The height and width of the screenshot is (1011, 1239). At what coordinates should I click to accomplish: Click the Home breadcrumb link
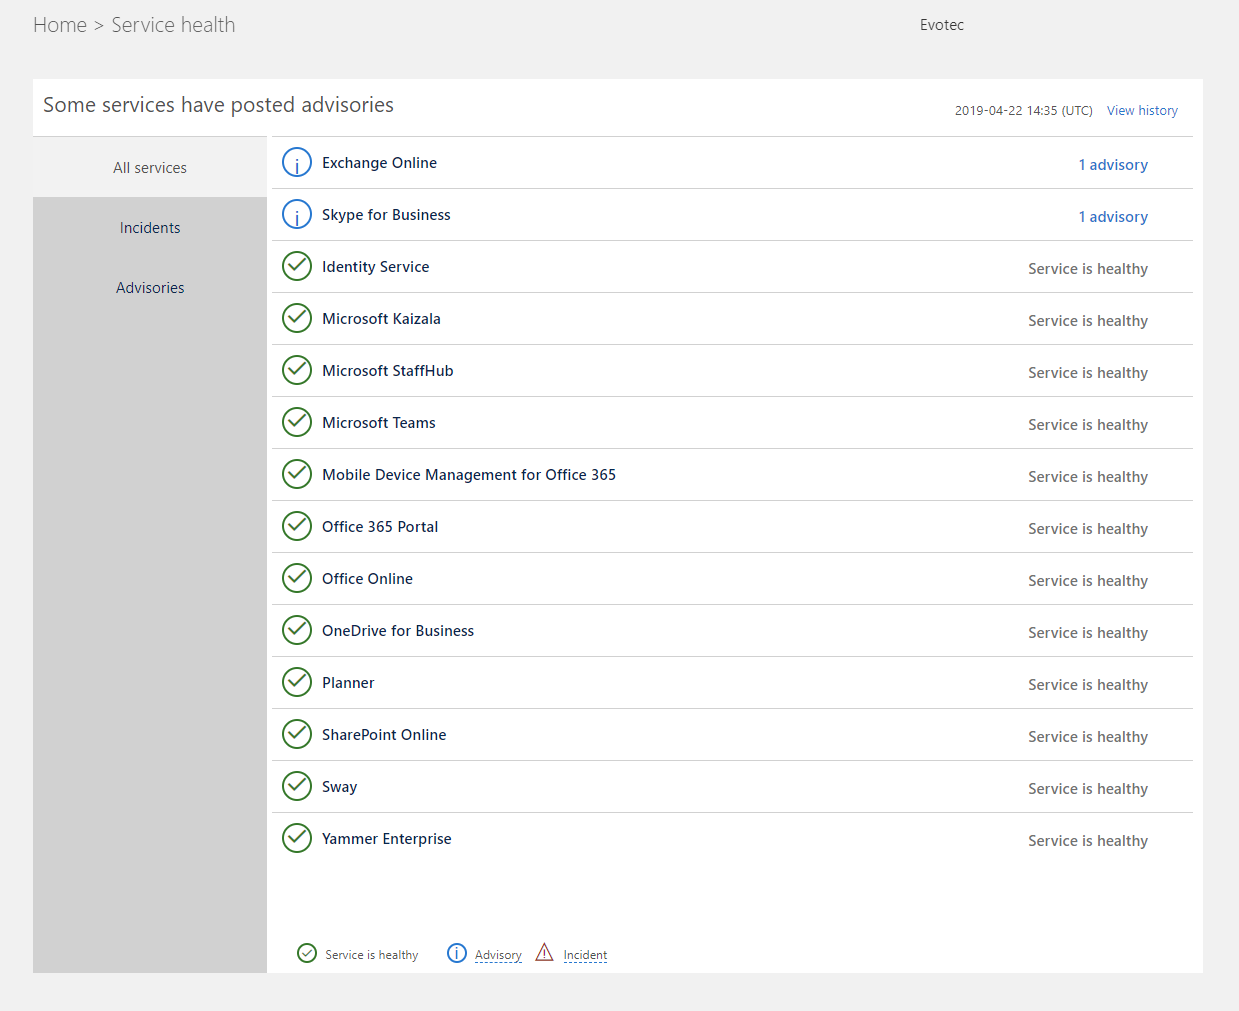pyautogui.click(x=60, y=24)
